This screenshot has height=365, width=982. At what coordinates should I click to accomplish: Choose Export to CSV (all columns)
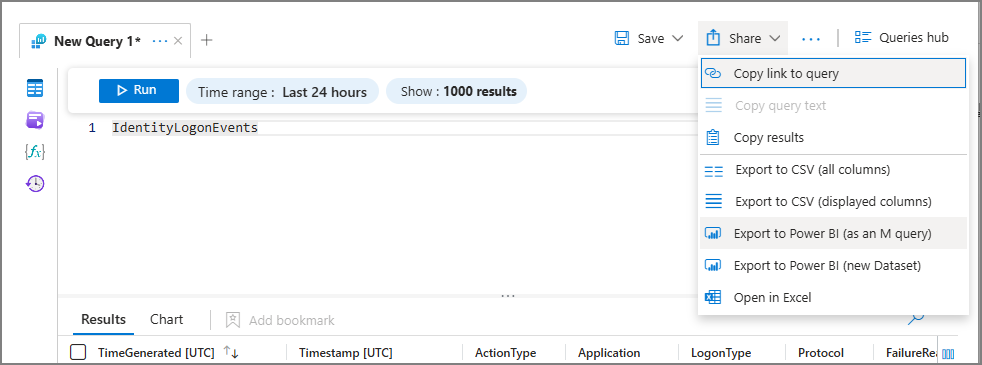click(833, 170)
